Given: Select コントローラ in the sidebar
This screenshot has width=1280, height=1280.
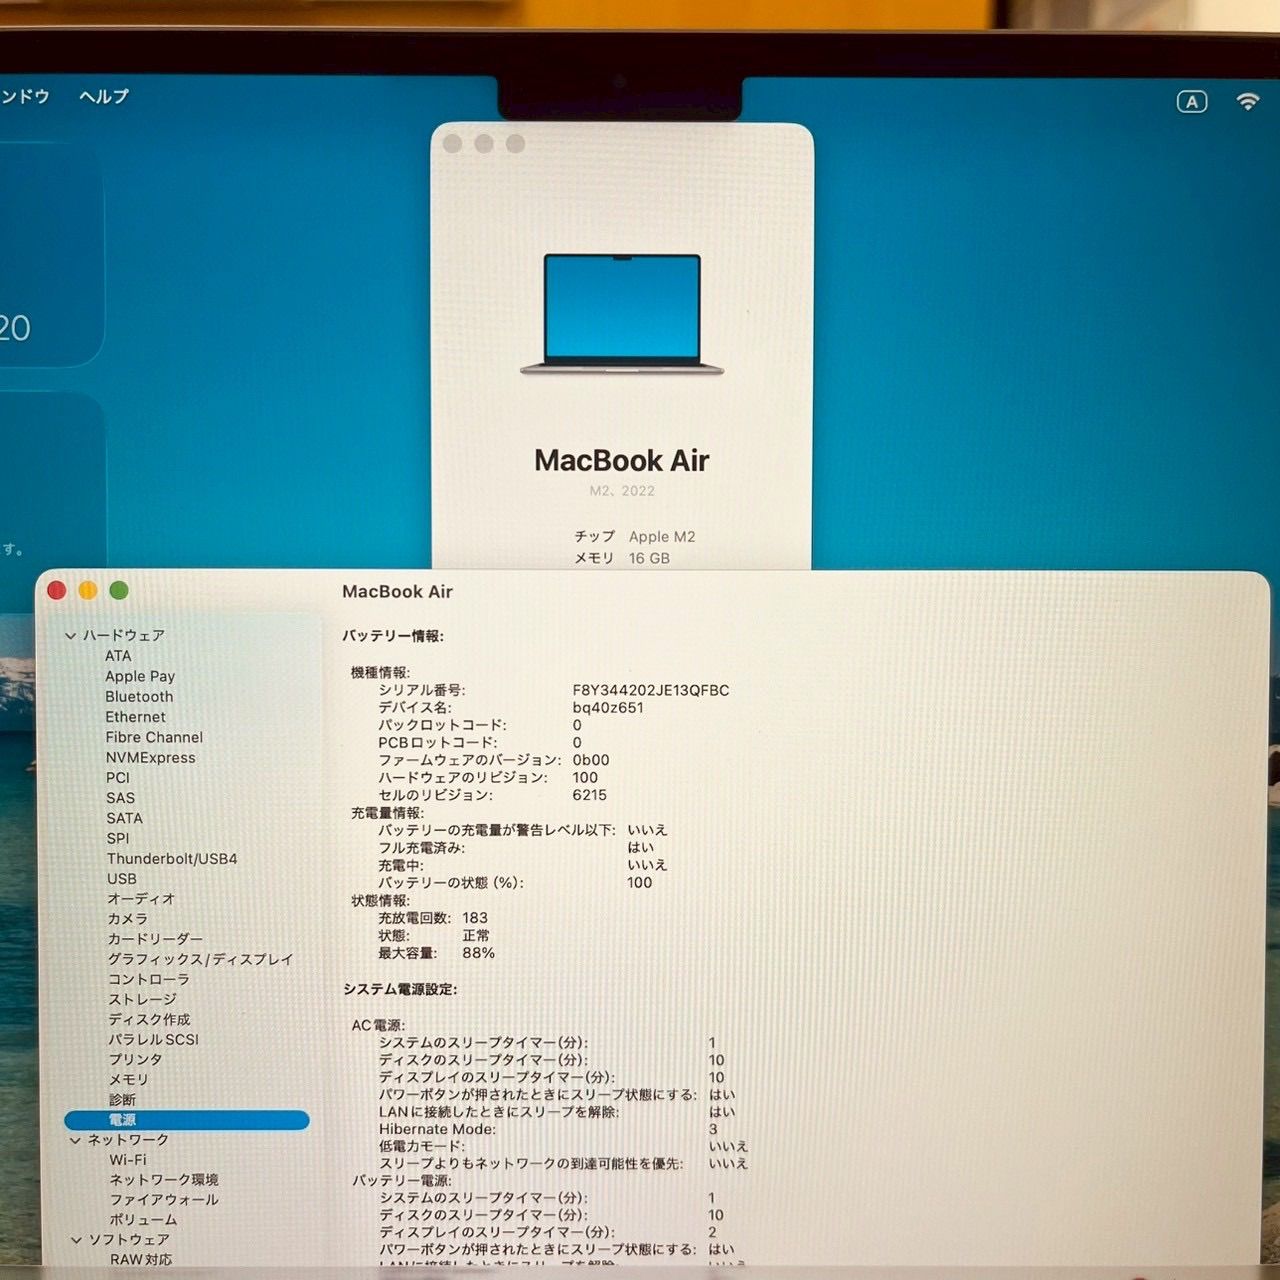Looking at the screenshot, I should coord(149,979).
